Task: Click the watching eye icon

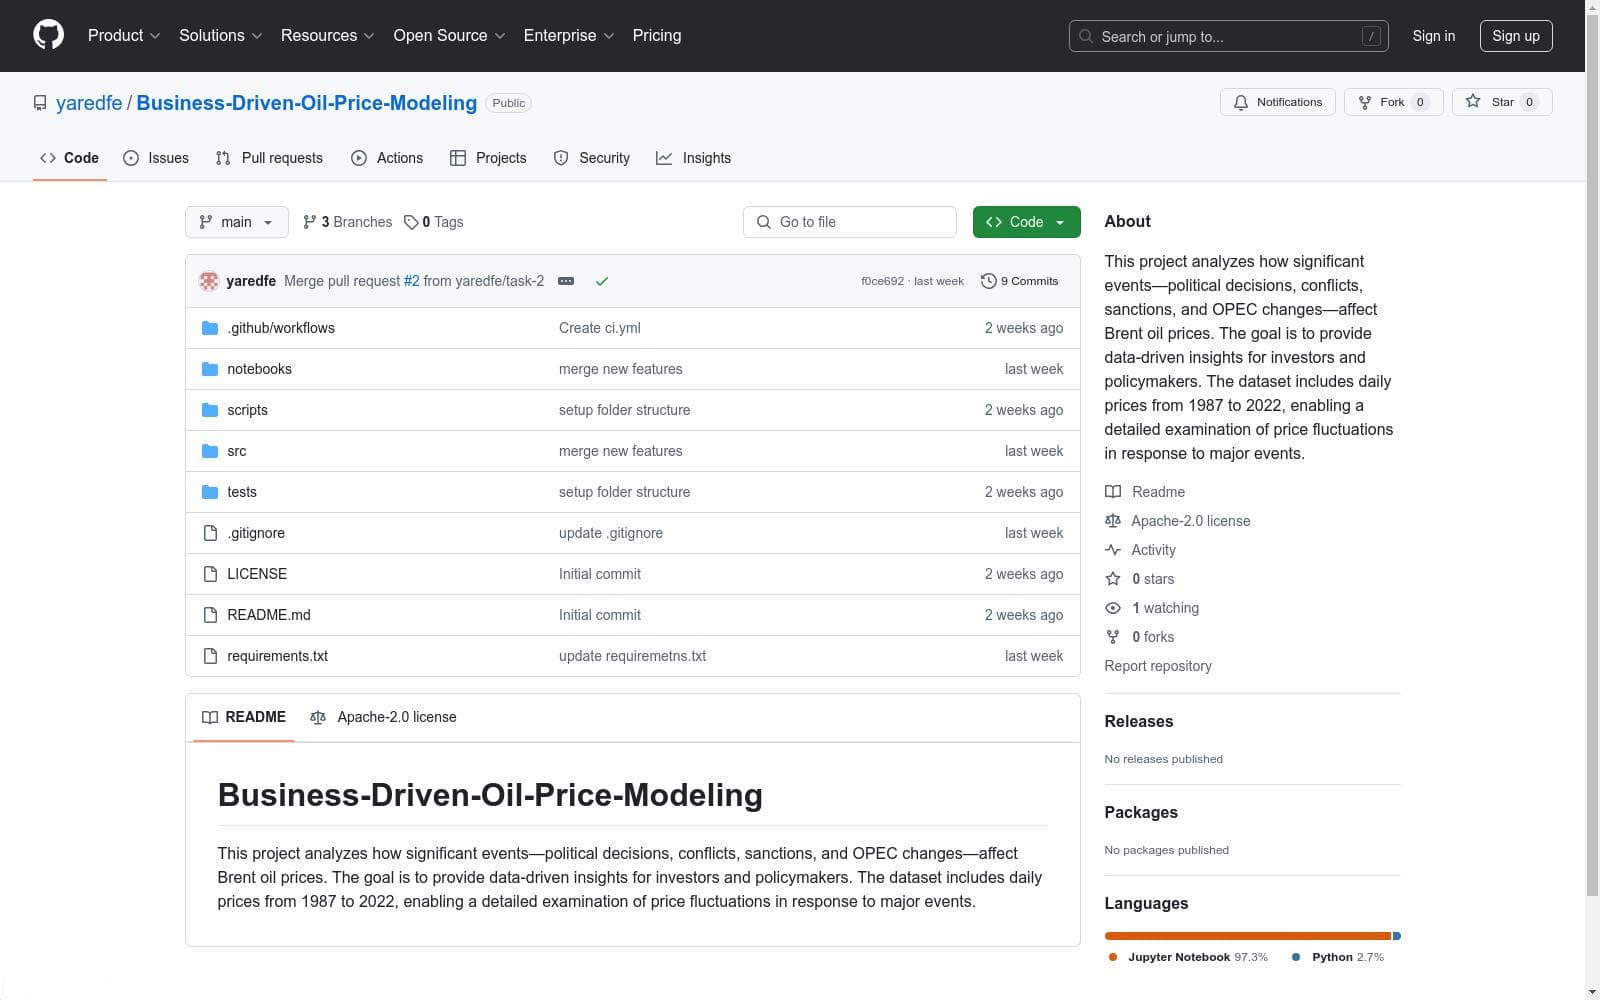Action: click(1113, 608)
